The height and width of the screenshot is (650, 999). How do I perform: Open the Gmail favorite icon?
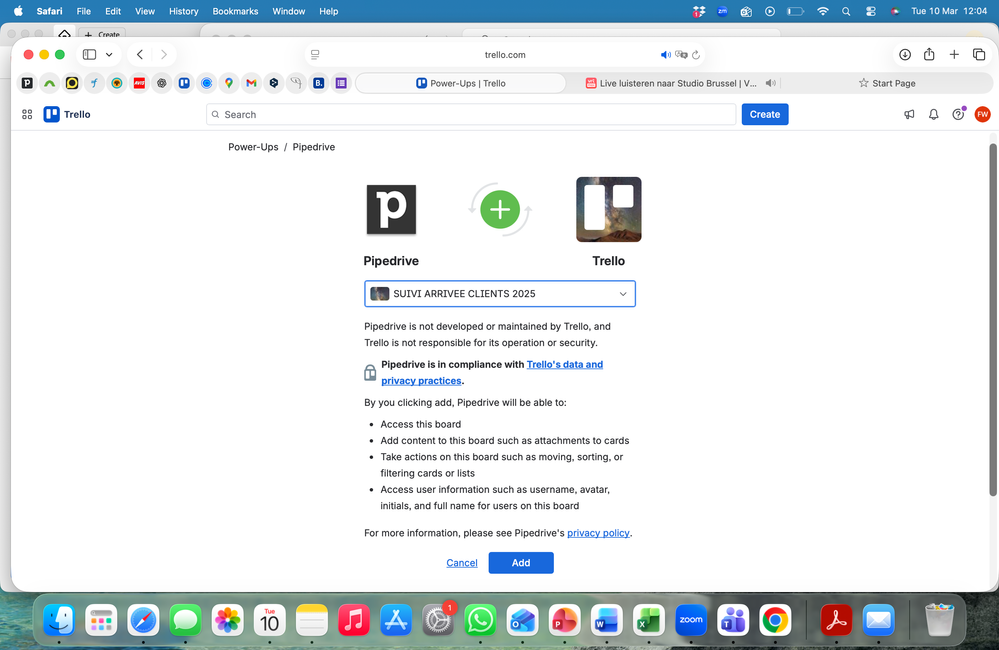251,83
